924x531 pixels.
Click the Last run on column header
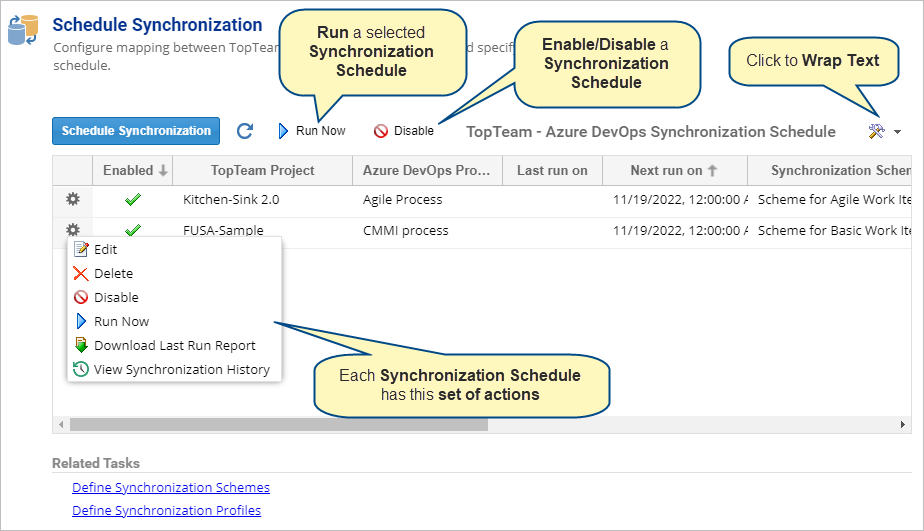(x=552, y=170)
